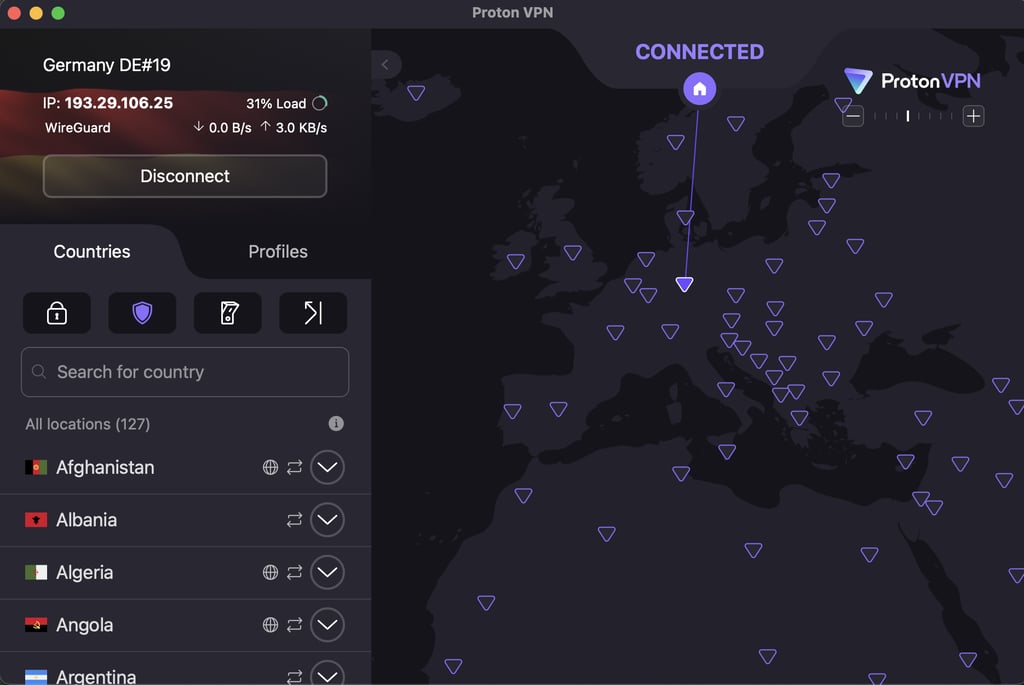Select the Angola country row
The height and width of the screenshot is (685, 1024).
pos(185,626)
